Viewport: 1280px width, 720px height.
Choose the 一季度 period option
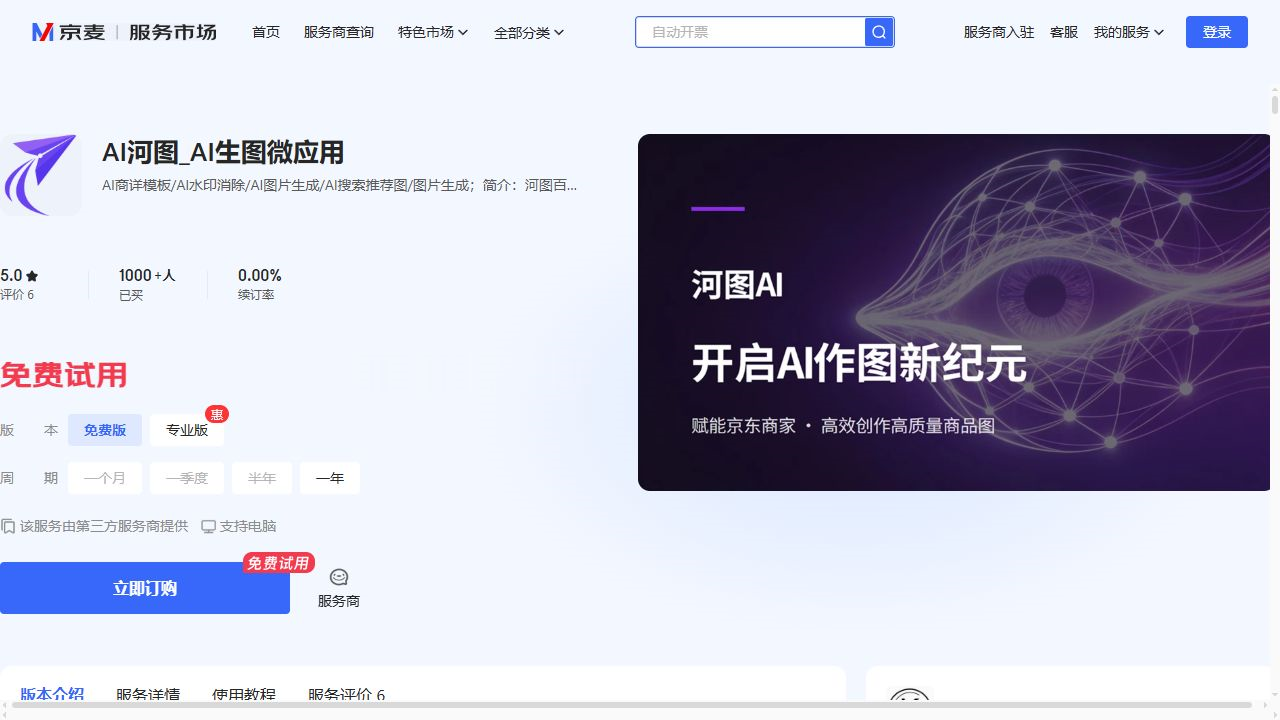(187, 478)
